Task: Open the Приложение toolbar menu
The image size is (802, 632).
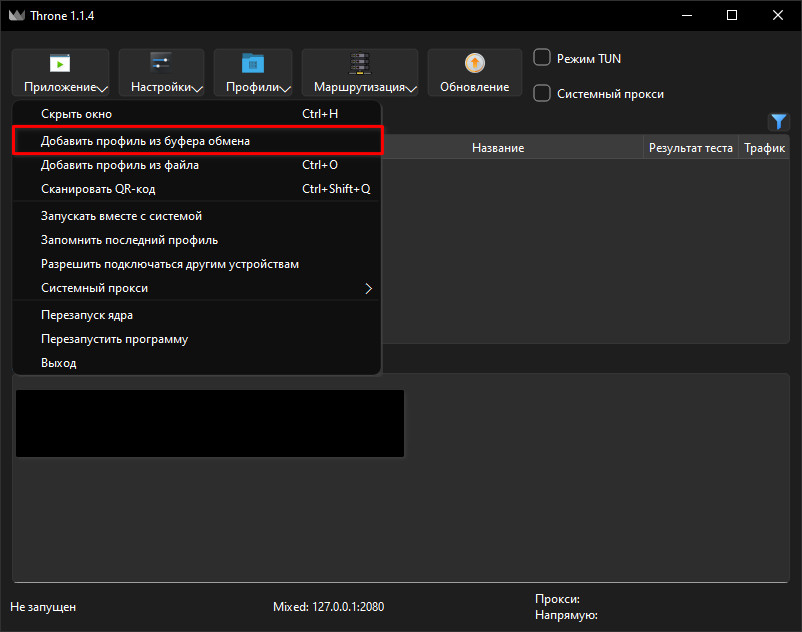Action: 60,73
